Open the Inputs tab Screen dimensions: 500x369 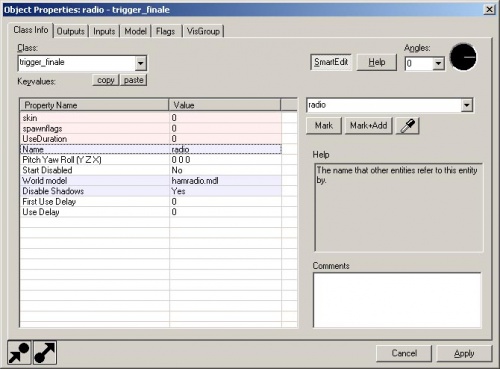(104, 31)
